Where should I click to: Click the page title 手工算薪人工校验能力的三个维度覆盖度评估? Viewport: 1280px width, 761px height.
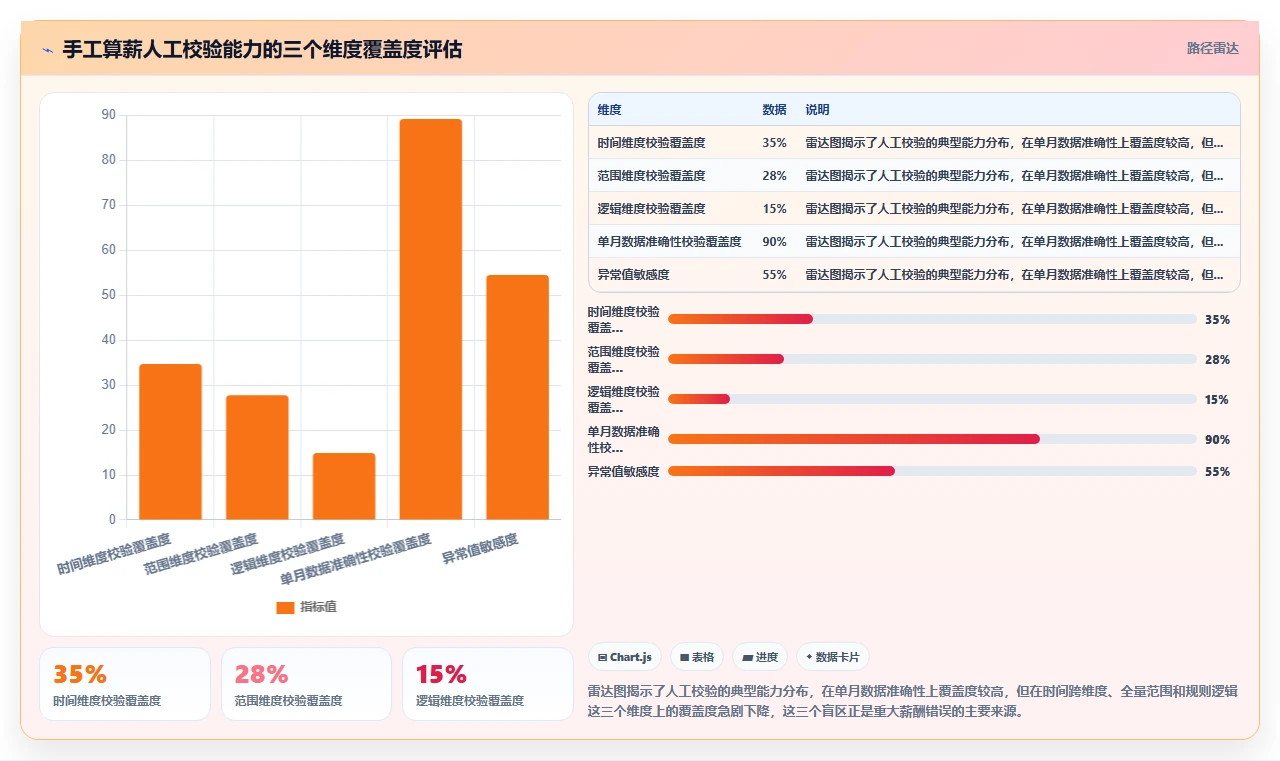point(262,50)
